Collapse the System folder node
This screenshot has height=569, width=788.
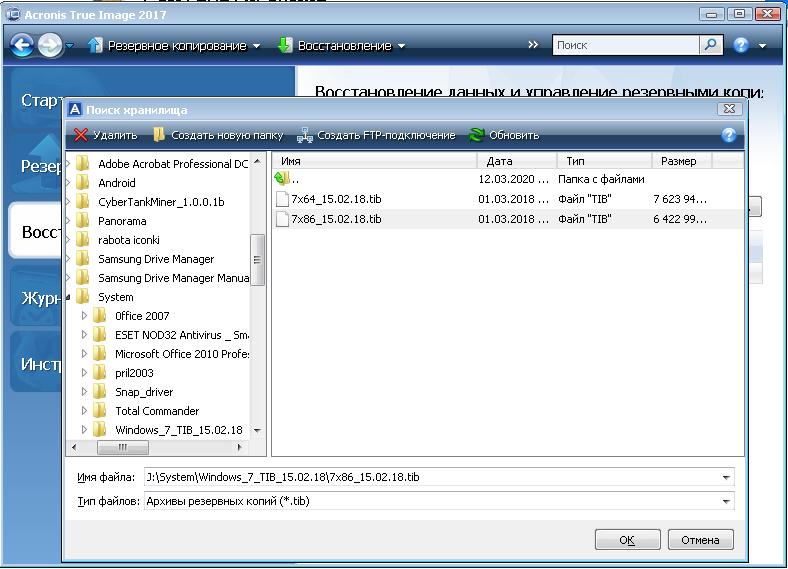[x=68, y=297]
